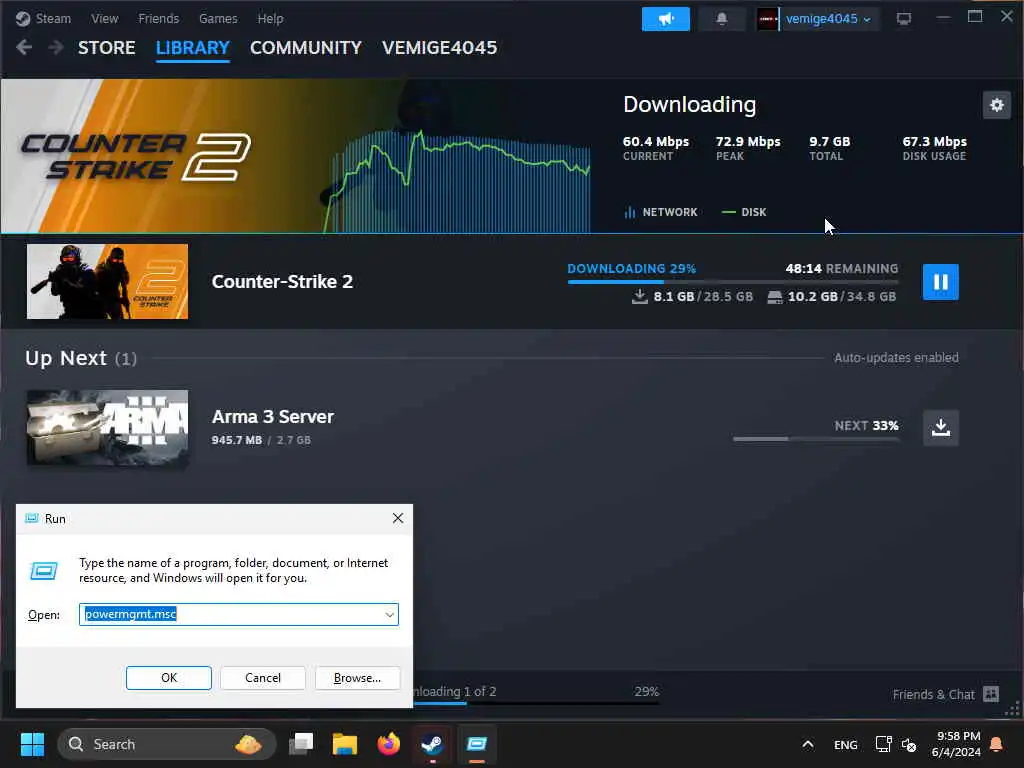Click the 9.7 GB TOTAL stat

(x=829, y=148)
